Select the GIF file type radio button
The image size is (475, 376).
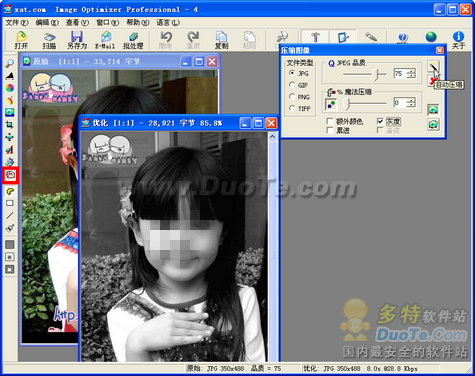pyautogui.click(x=292, y=85)
